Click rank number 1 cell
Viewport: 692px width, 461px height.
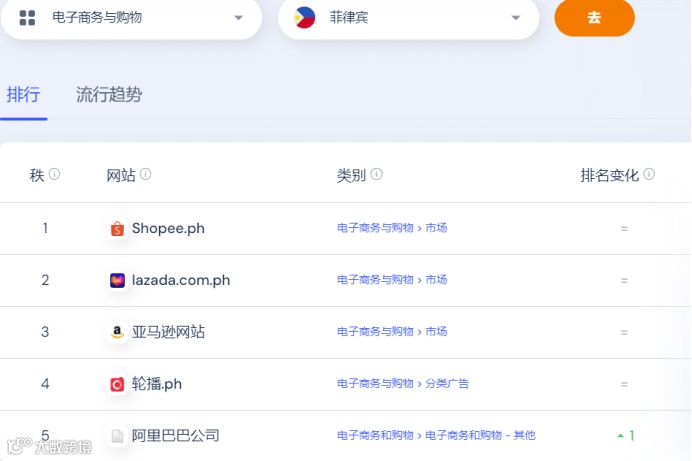pyautogui.click(x=45, y=228)
